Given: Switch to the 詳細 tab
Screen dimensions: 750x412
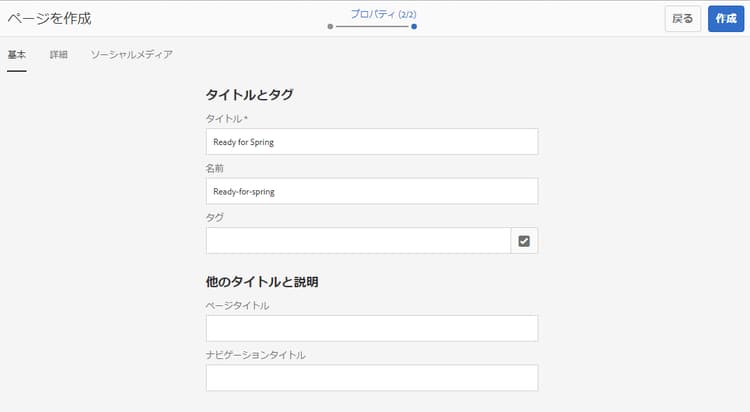Looking at the screenshot, I should tap(59, 55).
